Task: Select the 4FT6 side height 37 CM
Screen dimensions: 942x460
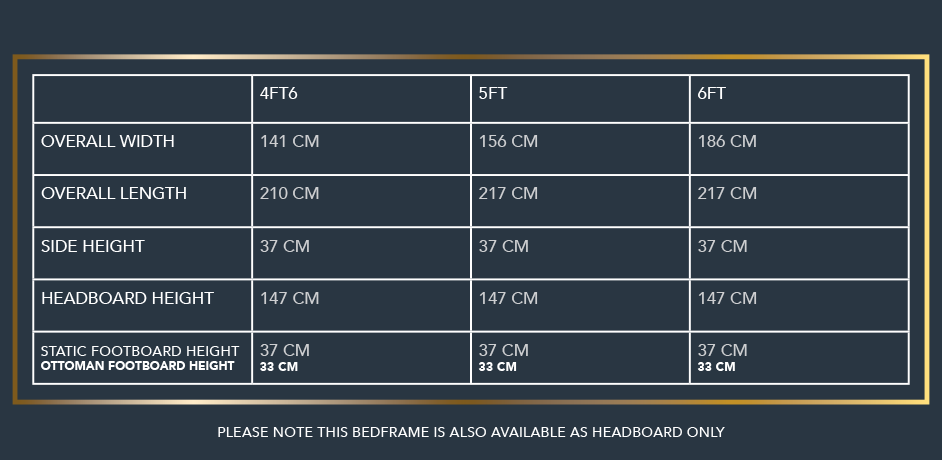Action: (x=285, y=246)
